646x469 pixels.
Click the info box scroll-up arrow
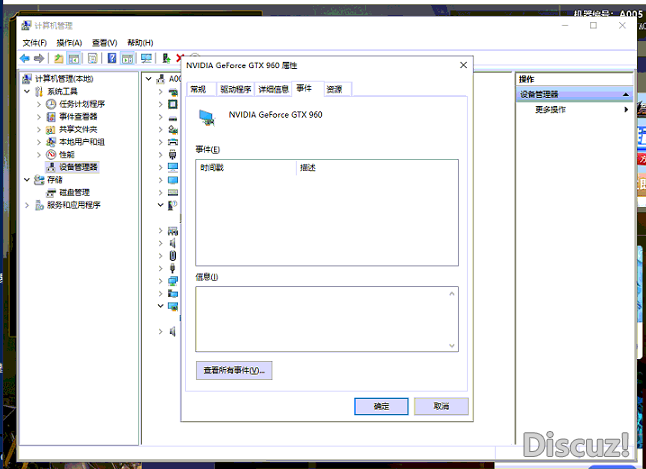452,293
